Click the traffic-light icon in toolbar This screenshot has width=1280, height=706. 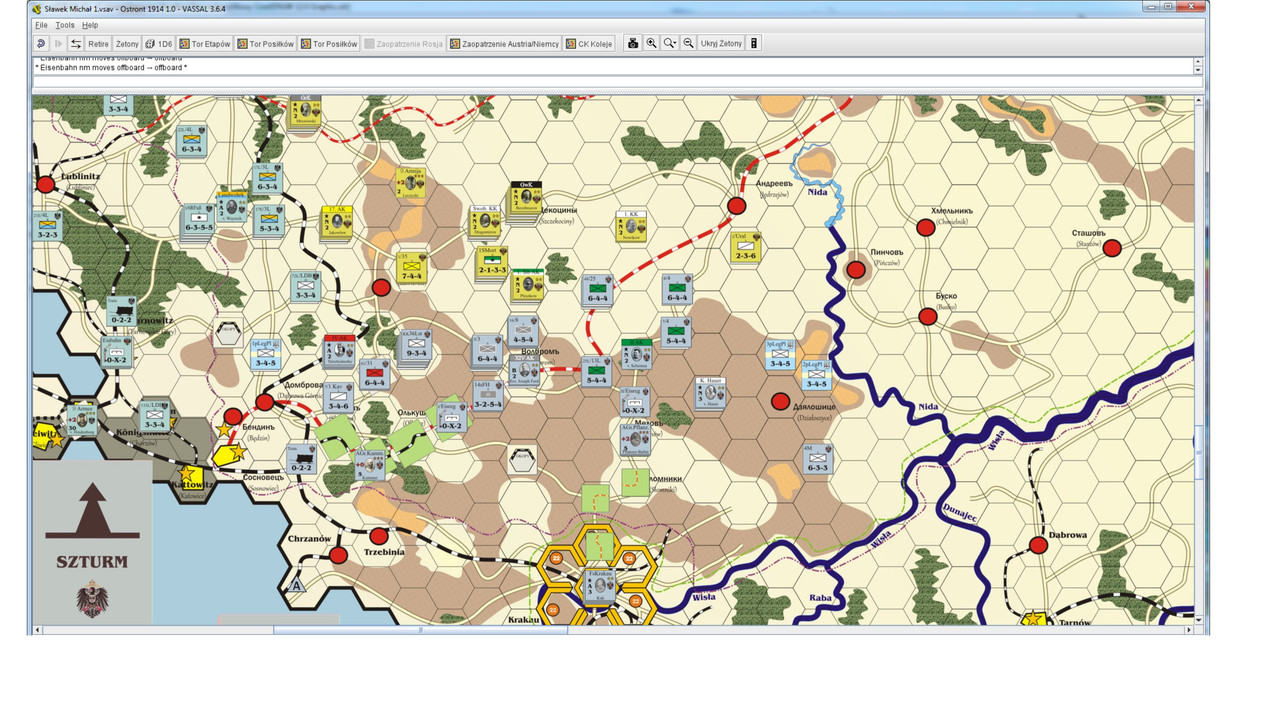tap(754, 43)
